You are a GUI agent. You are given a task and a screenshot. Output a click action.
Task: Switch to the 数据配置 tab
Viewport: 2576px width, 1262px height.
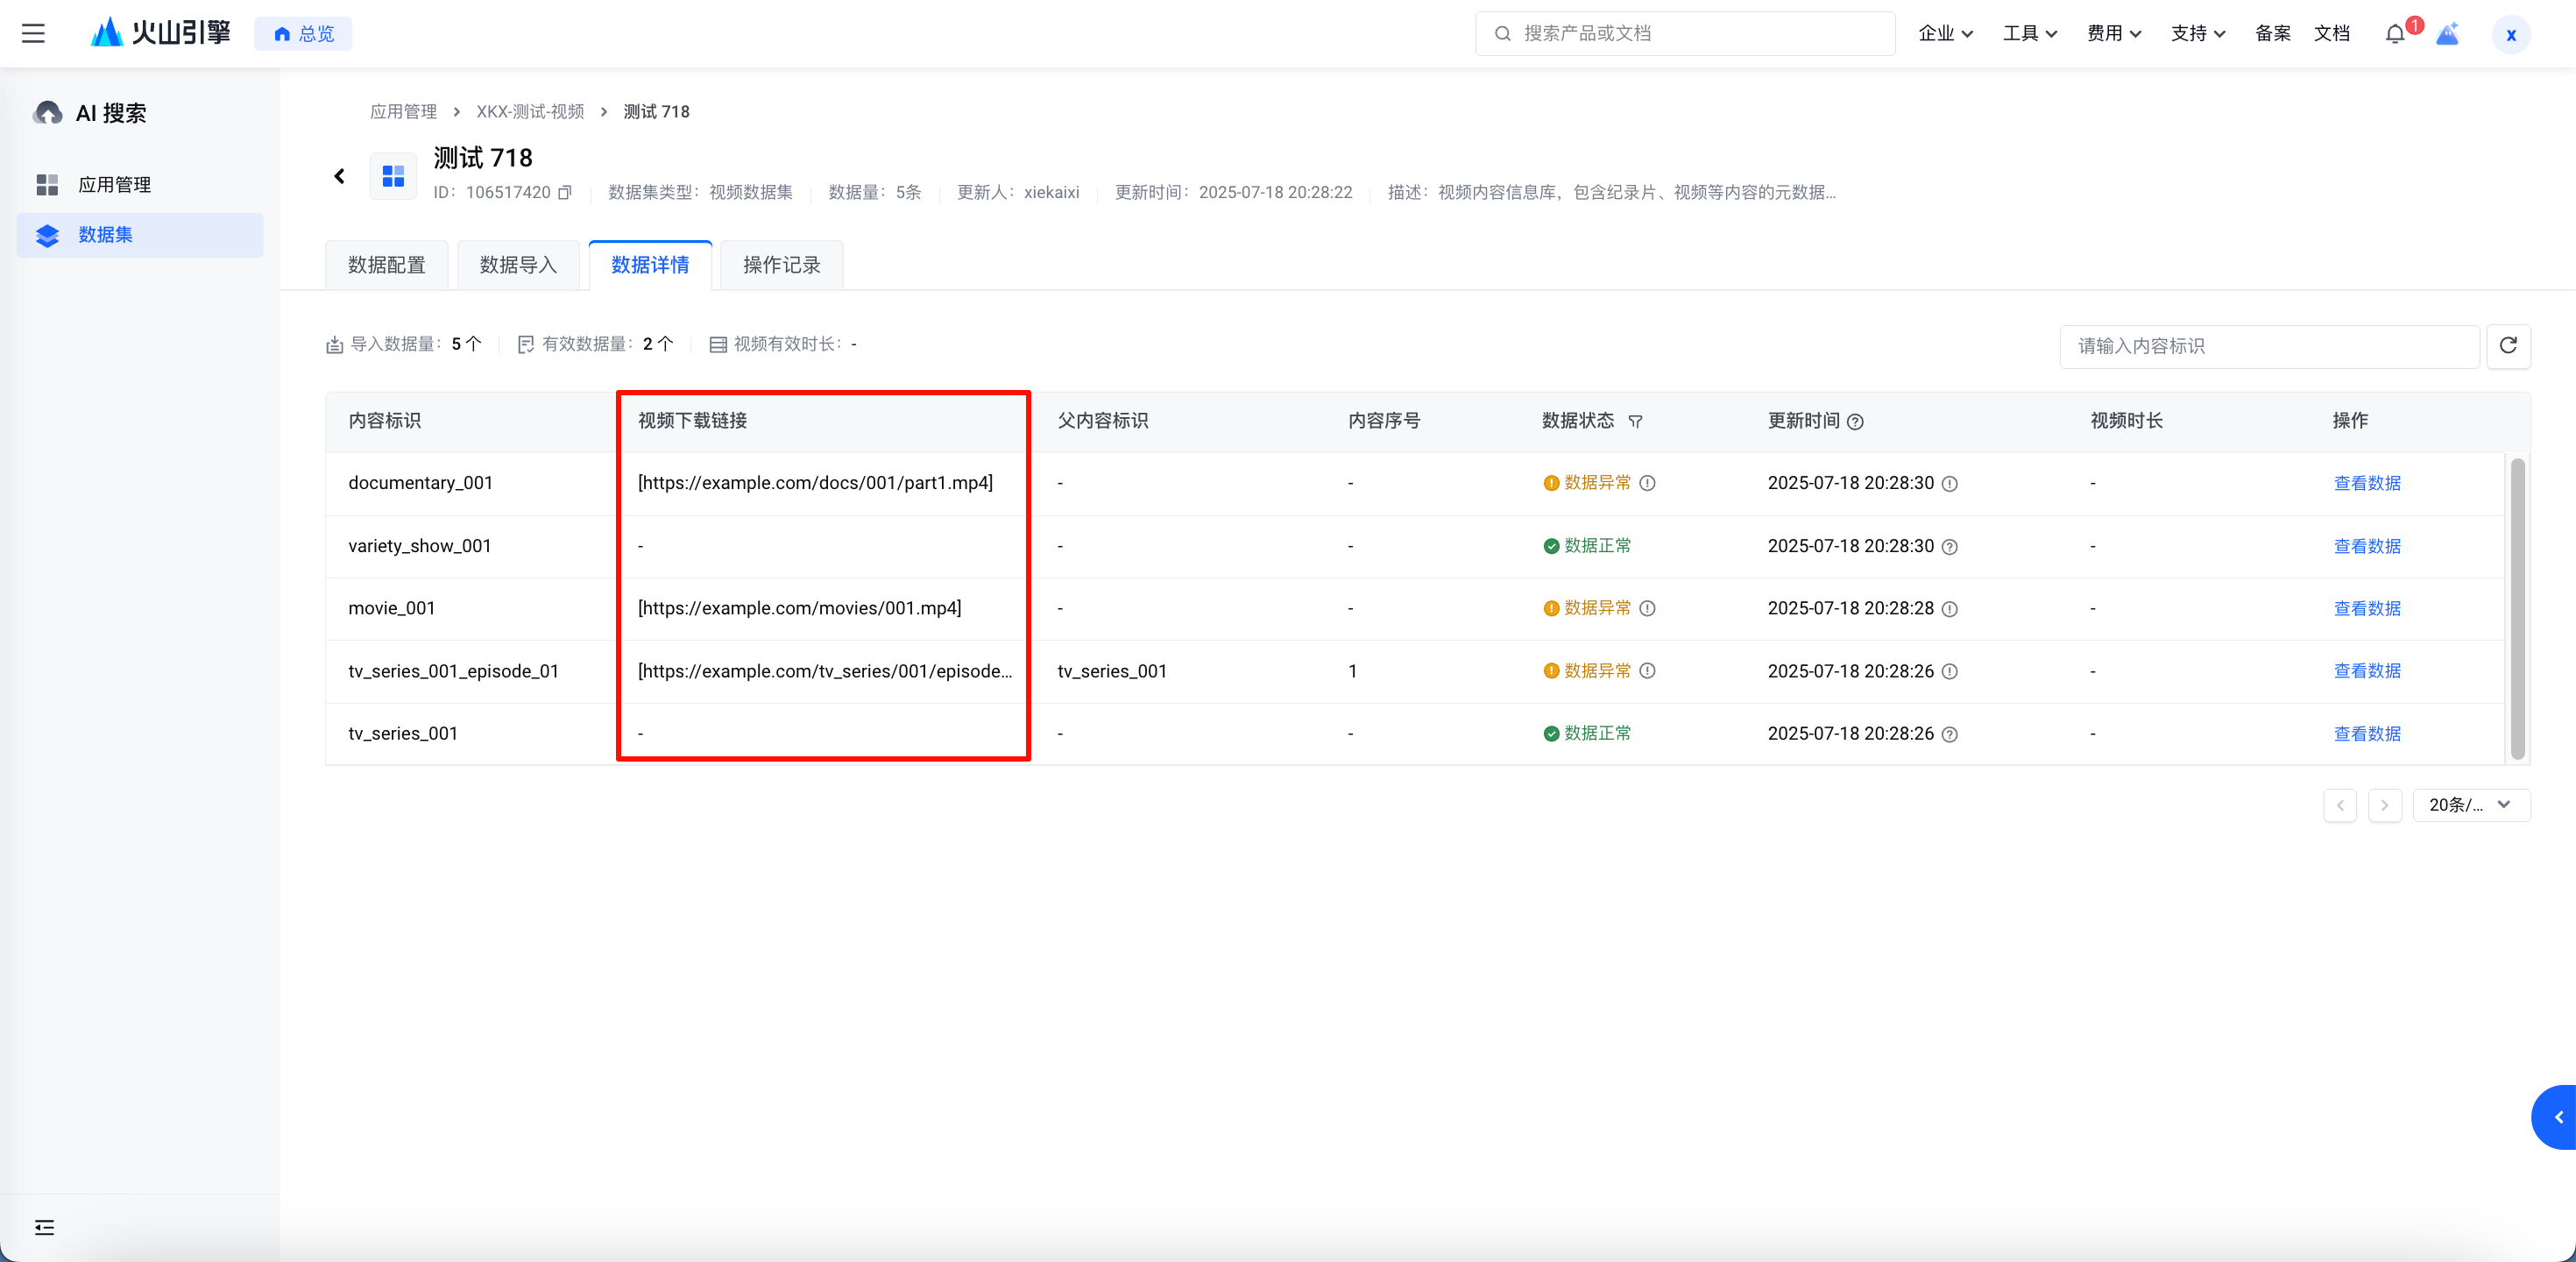coord(386,265)
